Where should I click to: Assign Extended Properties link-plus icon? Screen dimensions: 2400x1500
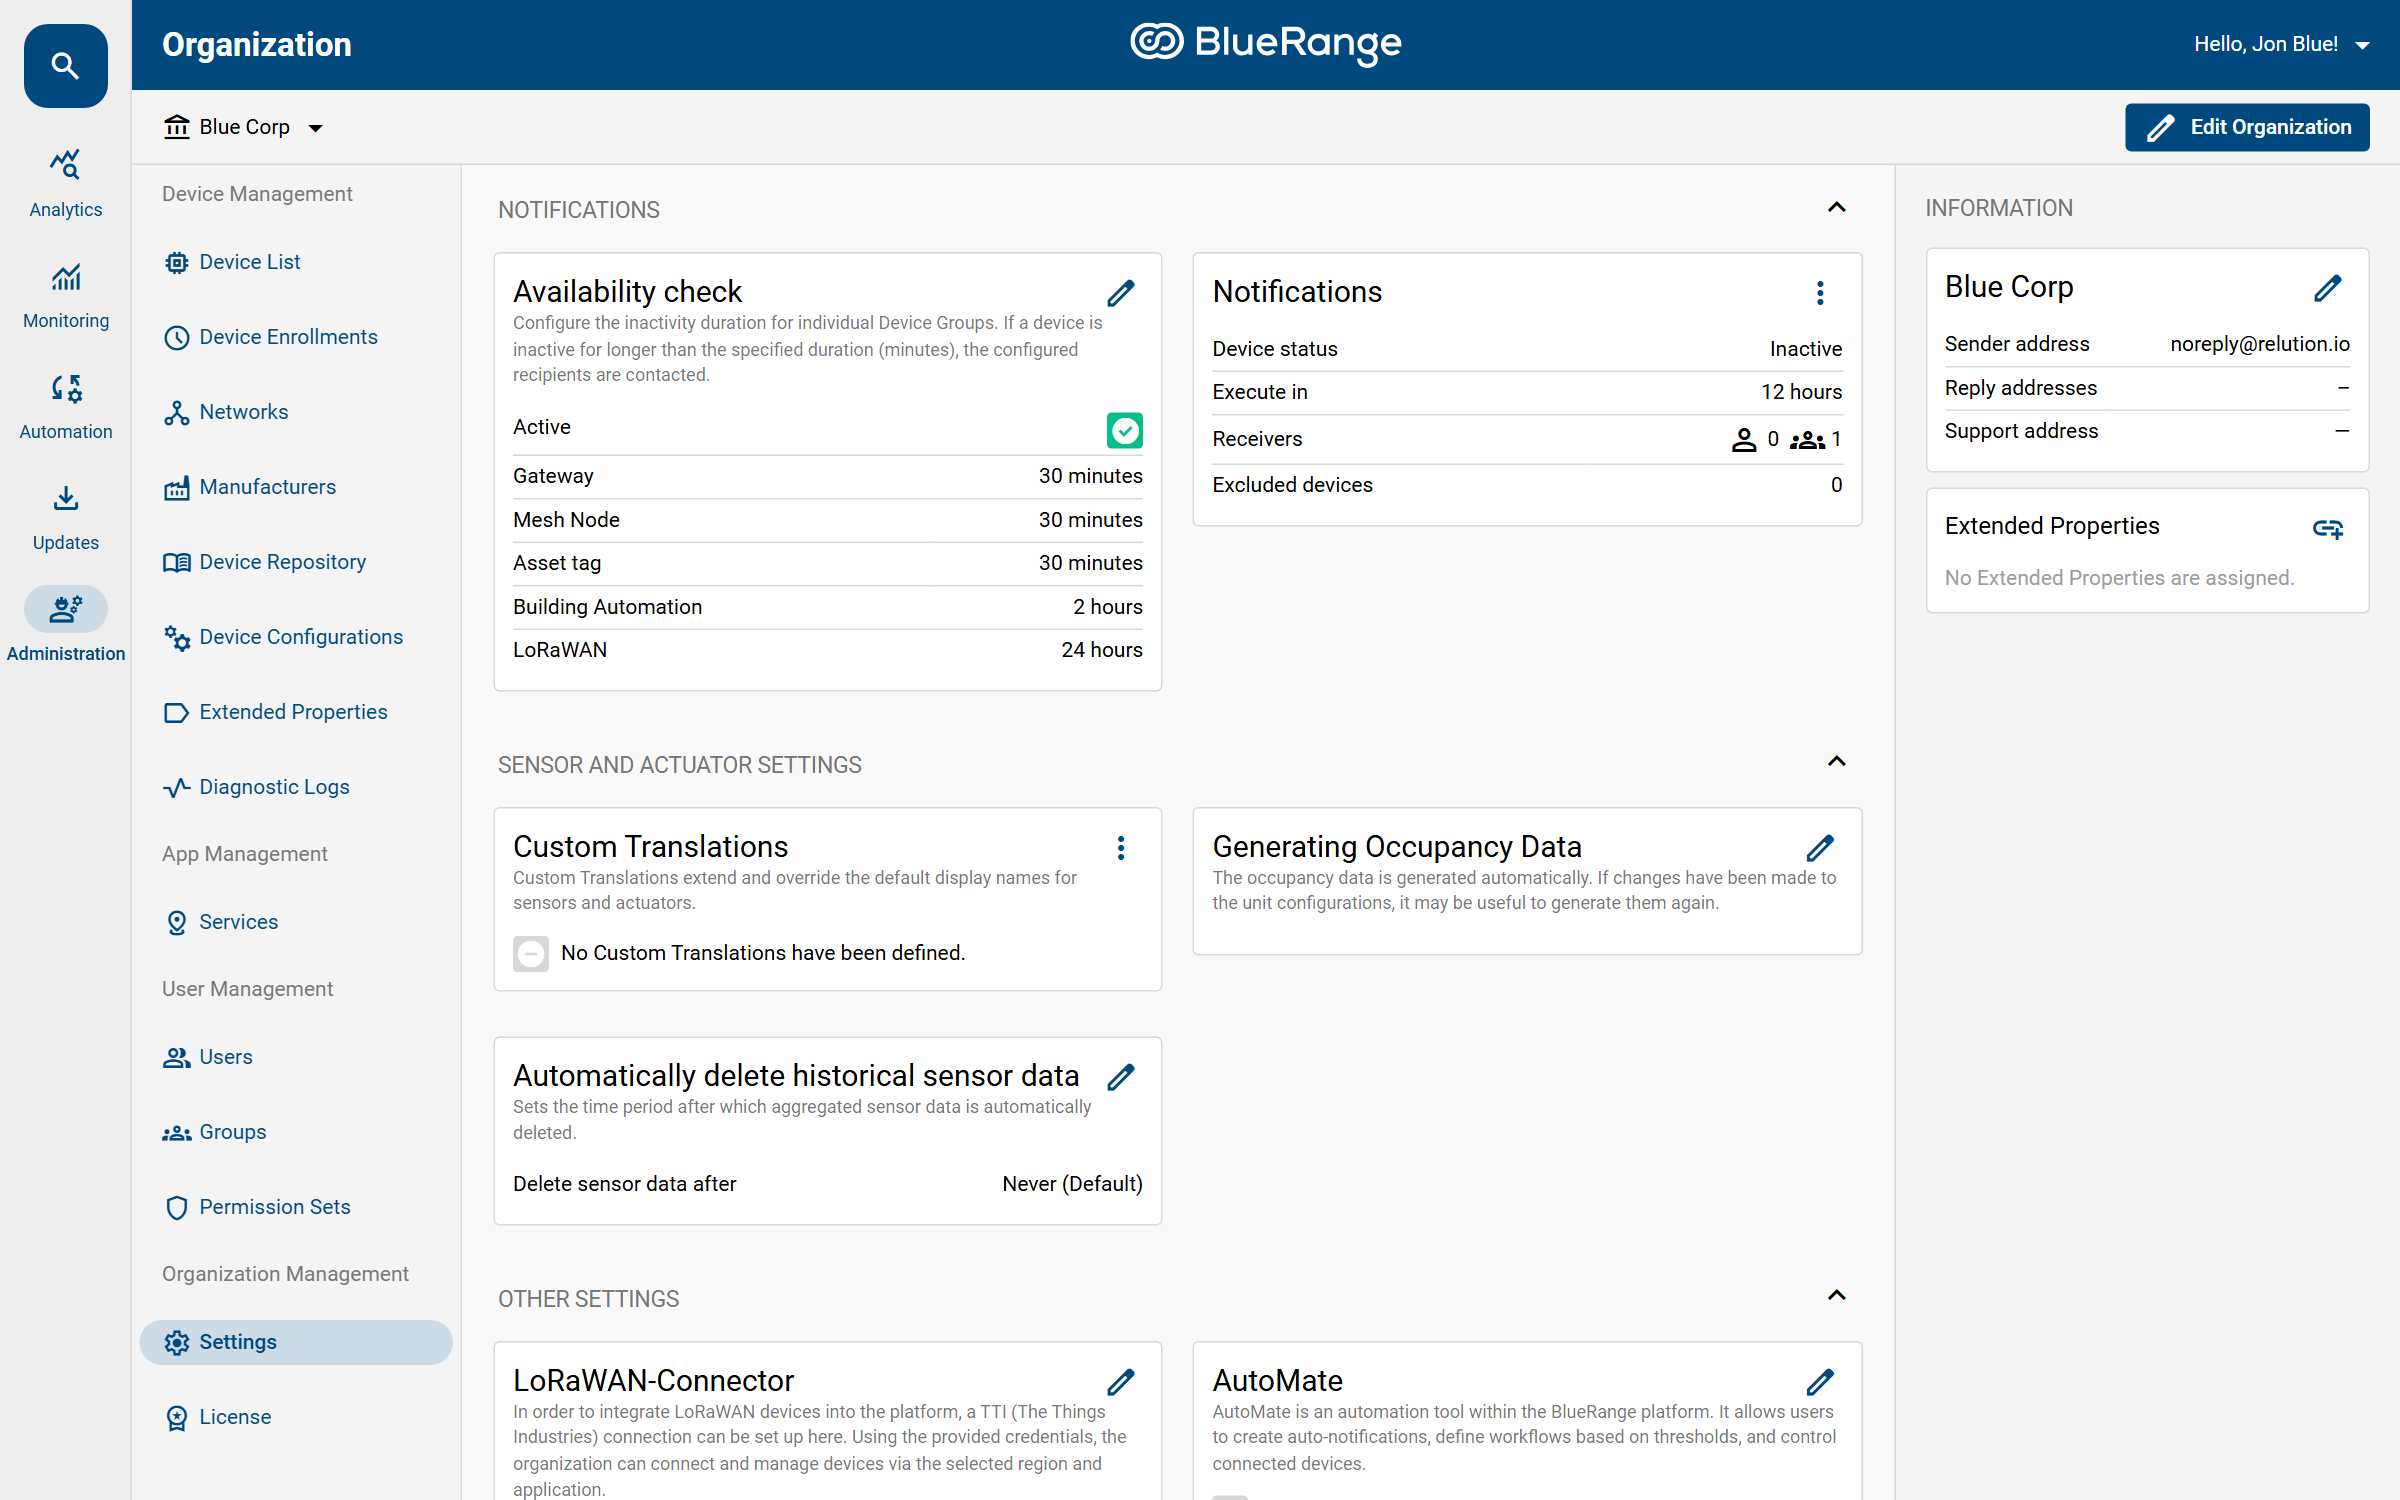[x=2328, y=528]
